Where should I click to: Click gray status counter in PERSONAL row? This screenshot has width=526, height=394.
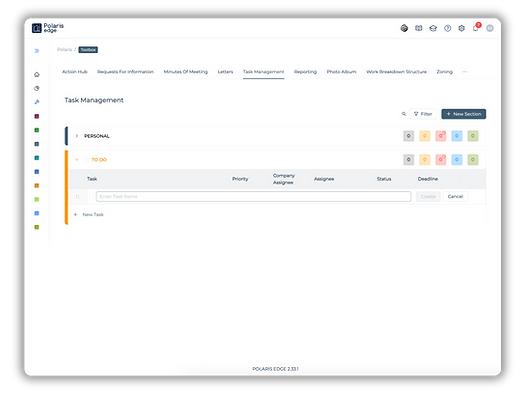coord(409,136)
